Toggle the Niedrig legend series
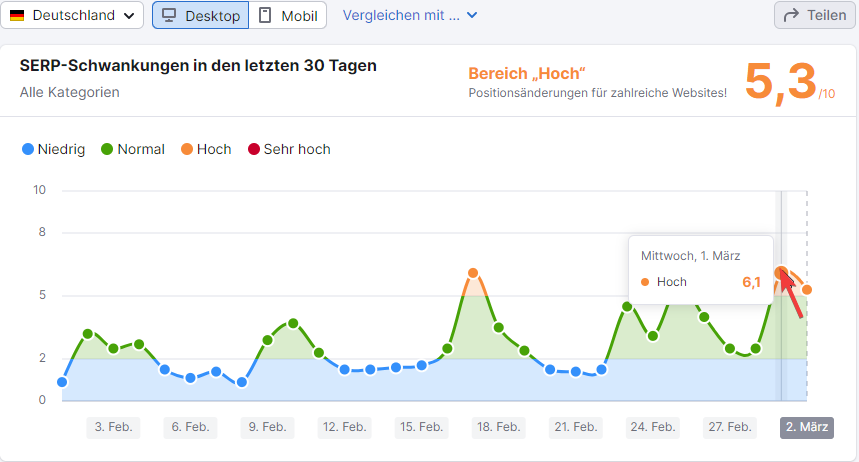 point(54,149)
